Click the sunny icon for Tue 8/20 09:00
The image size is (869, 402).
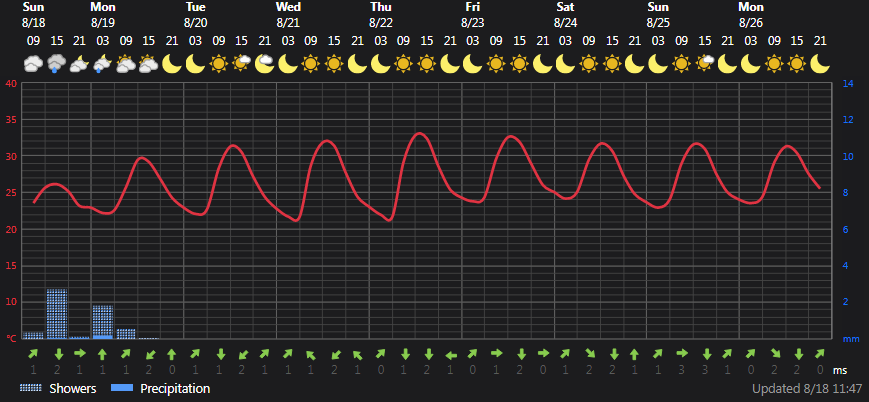pyautogui.click(x=219, y=64)
